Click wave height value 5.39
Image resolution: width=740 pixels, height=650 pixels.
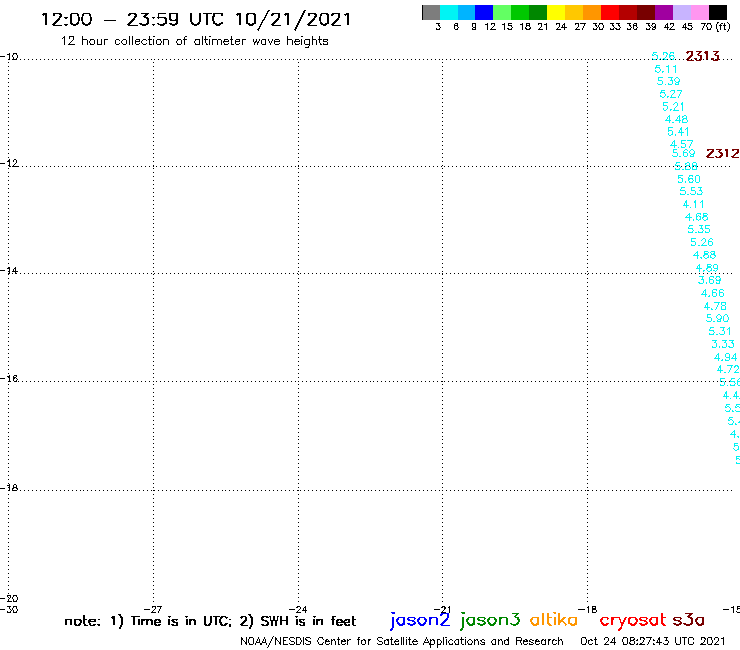click(x=668, y=81)
